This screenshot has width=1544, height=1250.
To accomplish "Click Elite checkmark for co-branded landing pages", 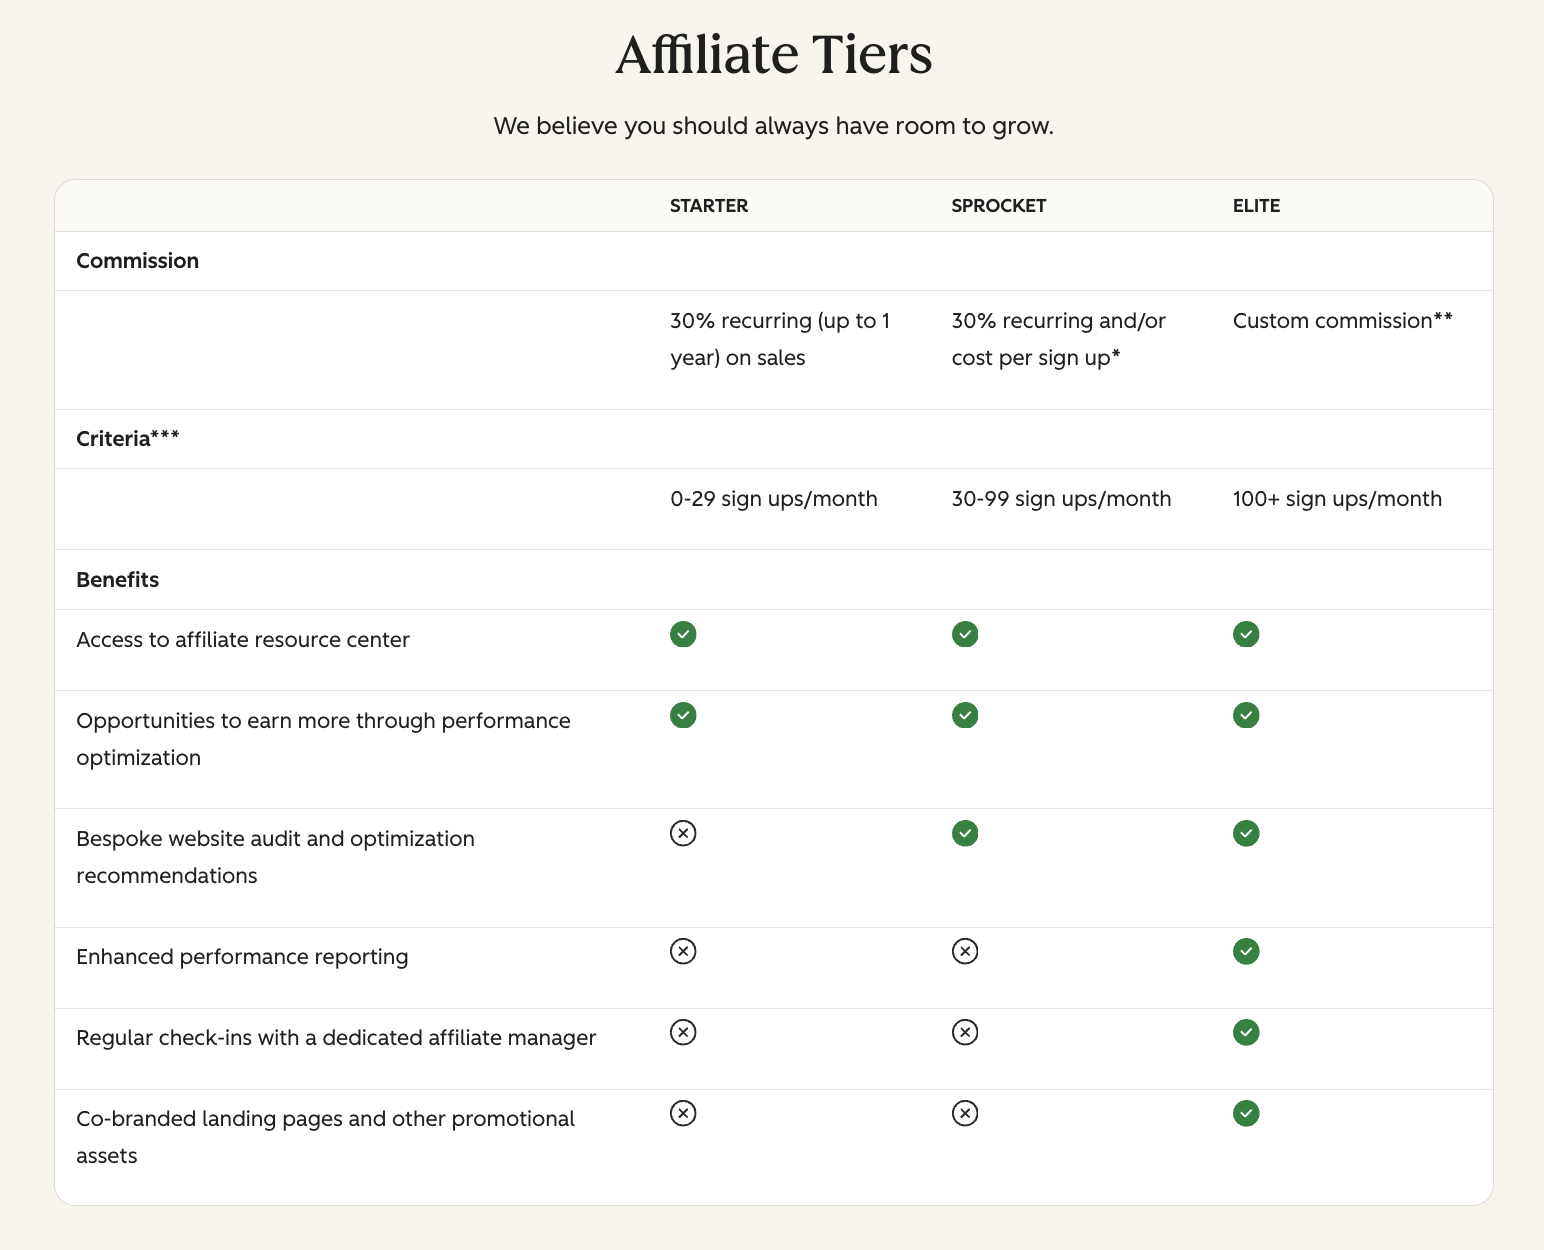I will (1246, 1113).
